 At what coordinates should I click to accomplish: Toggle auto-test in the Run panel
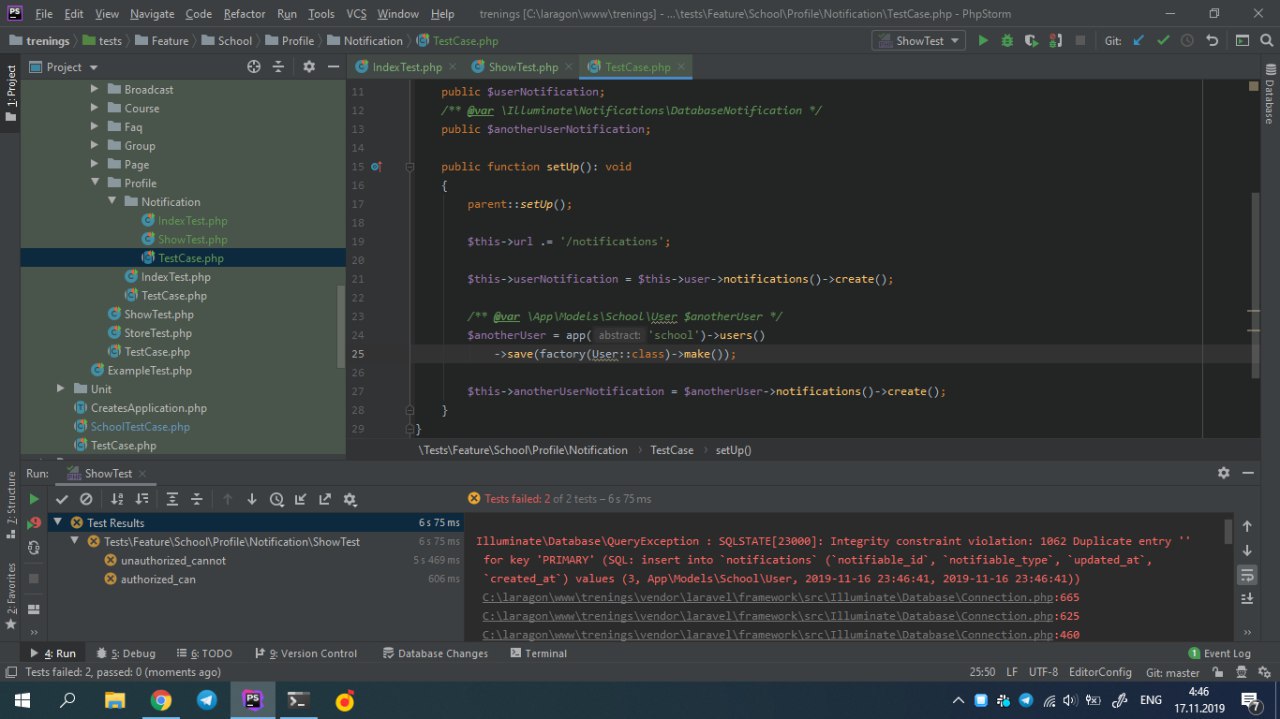pos(34,547)
